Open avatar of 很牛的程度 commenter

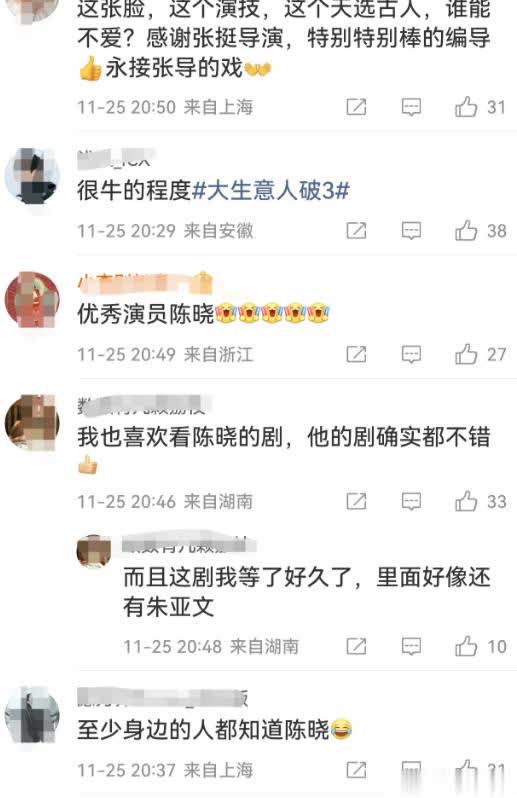coord(32,176)
